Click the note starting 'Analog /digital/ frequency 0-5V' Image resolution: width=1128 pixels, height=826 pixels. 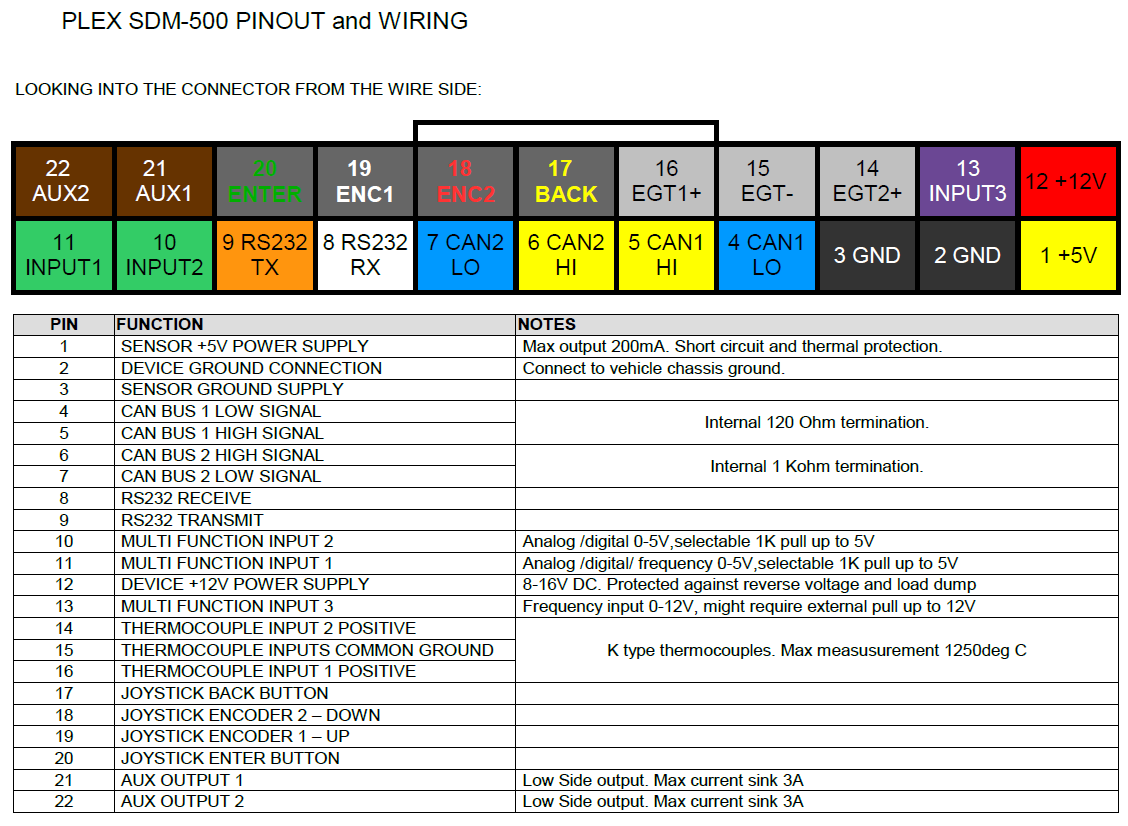(x=740, y=563)
